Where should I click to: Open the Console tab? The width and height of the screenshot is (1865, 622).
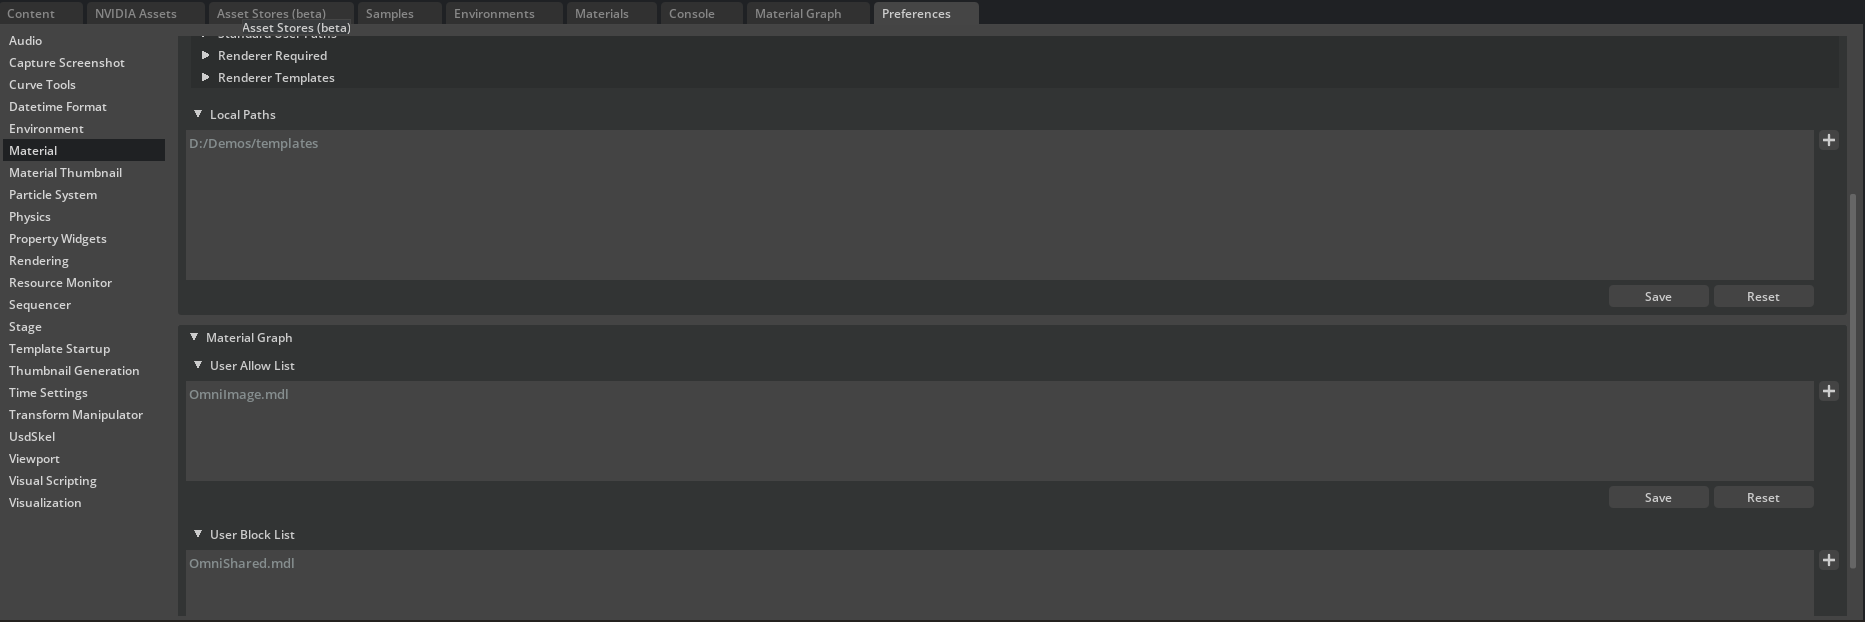coord(702,13)
